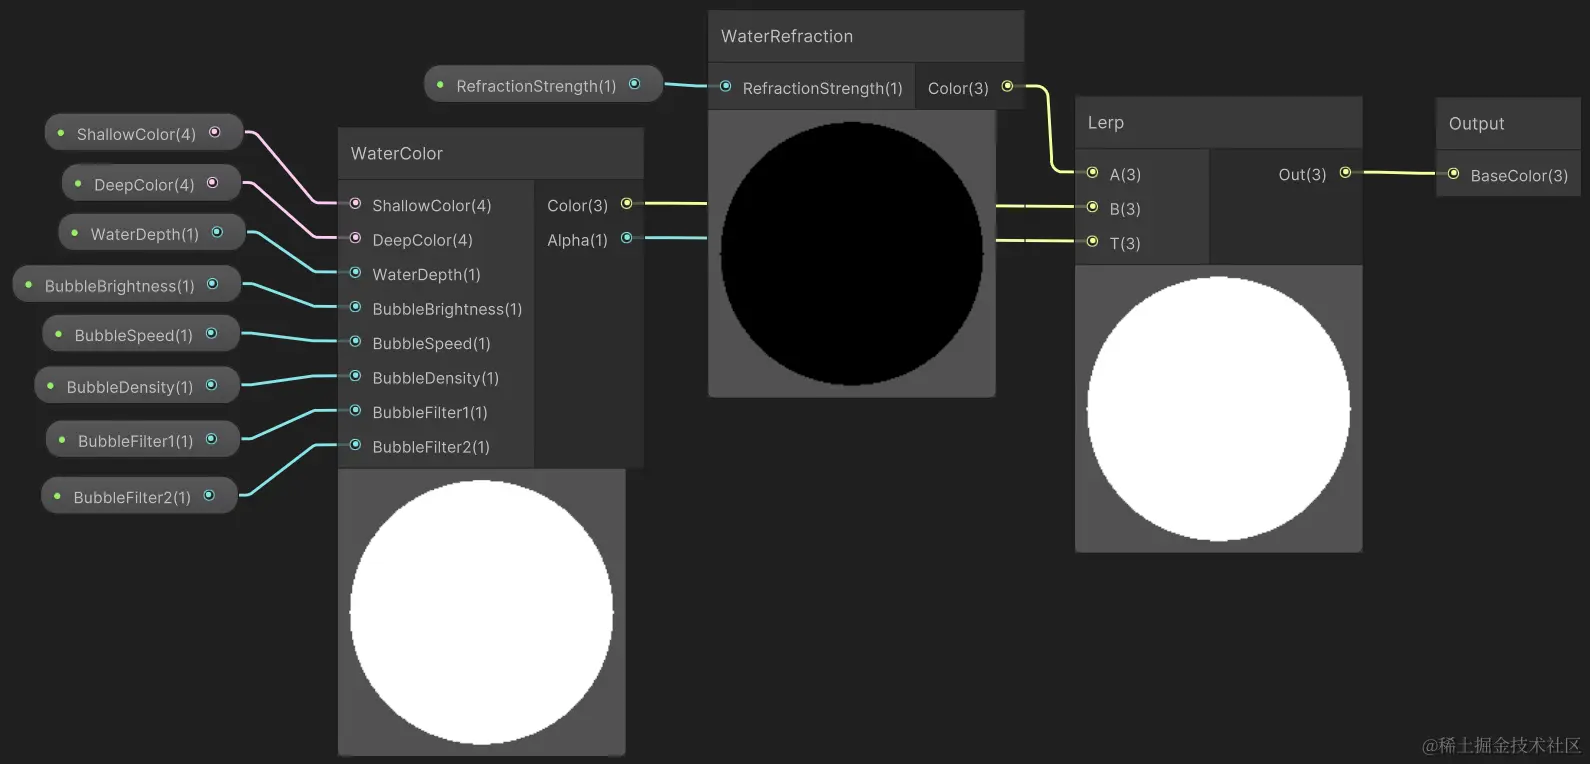Select the Output node title bar

click(1508, 124)
